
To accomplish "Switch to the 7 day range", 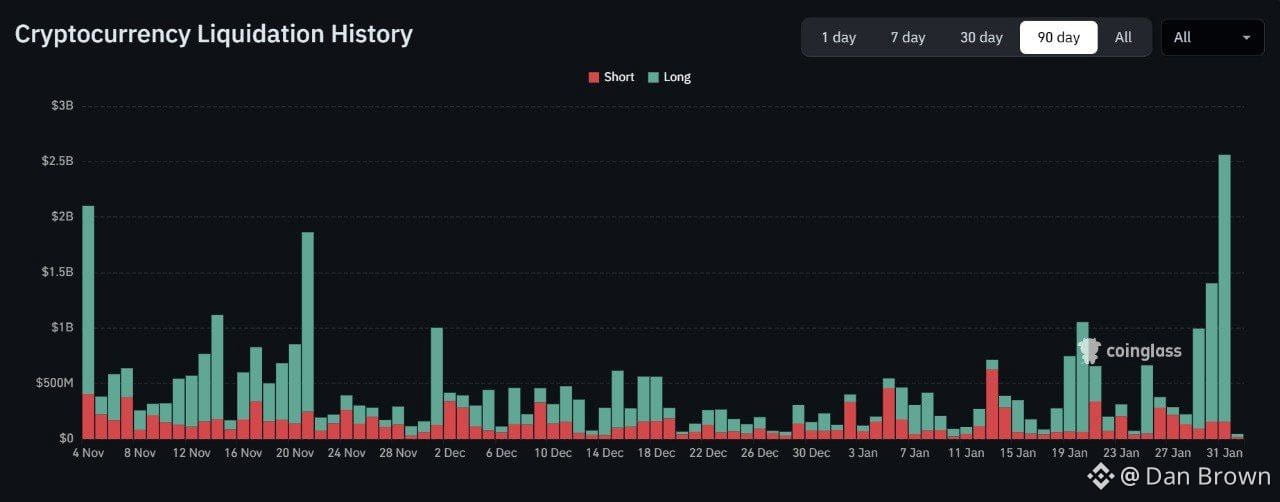I will coord(908,37).
